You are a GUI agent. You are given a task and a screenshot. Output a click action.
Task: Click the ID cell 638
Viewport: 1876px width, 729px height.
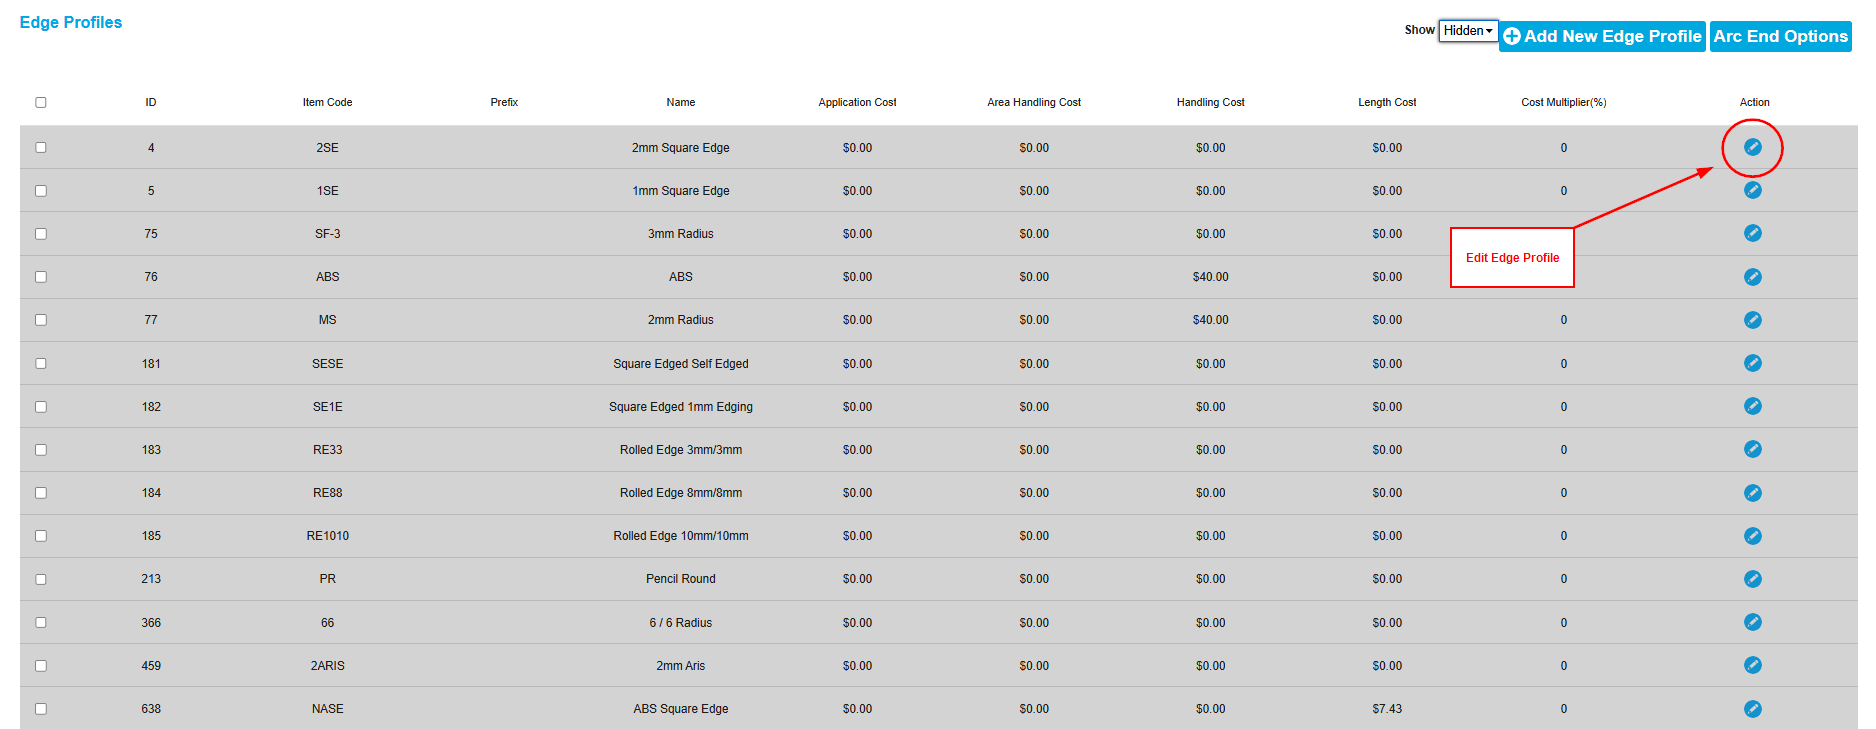point(151,709)
